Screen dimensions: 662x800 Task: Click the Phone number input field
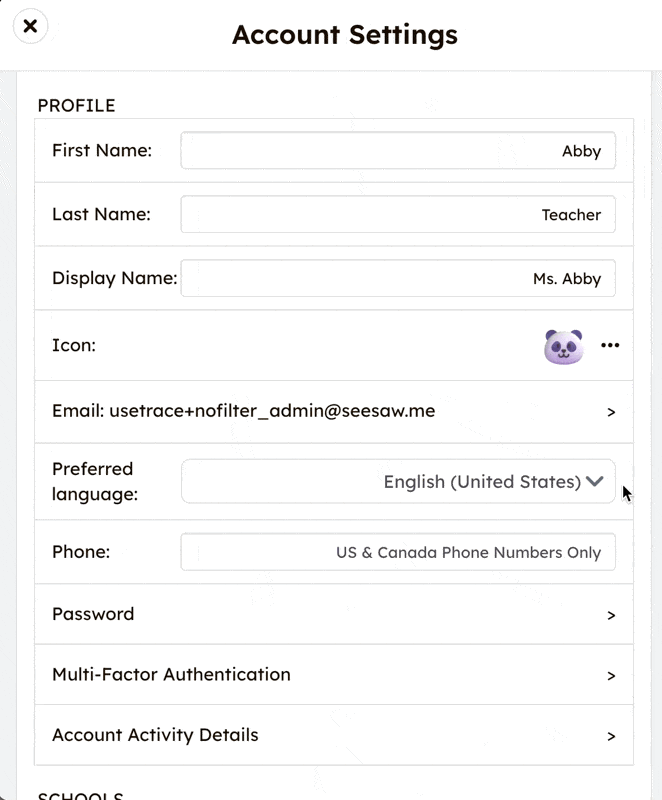pos(398,552)
